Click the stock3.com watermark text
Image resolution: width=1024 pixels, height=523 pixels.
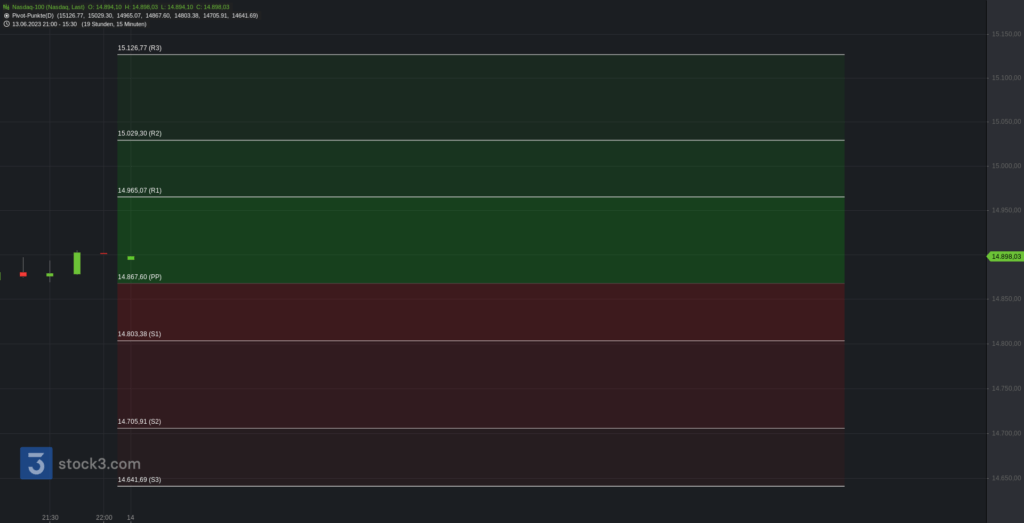click(98, 464)
